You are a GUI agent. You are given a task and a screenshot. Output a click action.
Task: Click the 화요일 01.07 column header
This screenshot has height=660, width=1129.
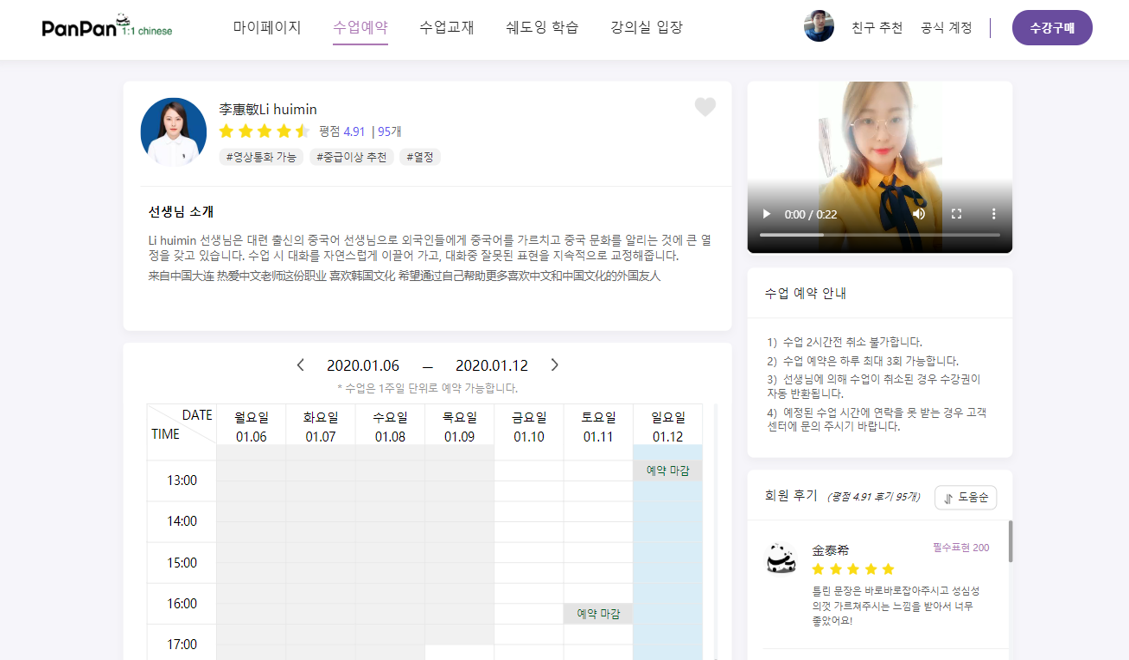tap(320, 426)
